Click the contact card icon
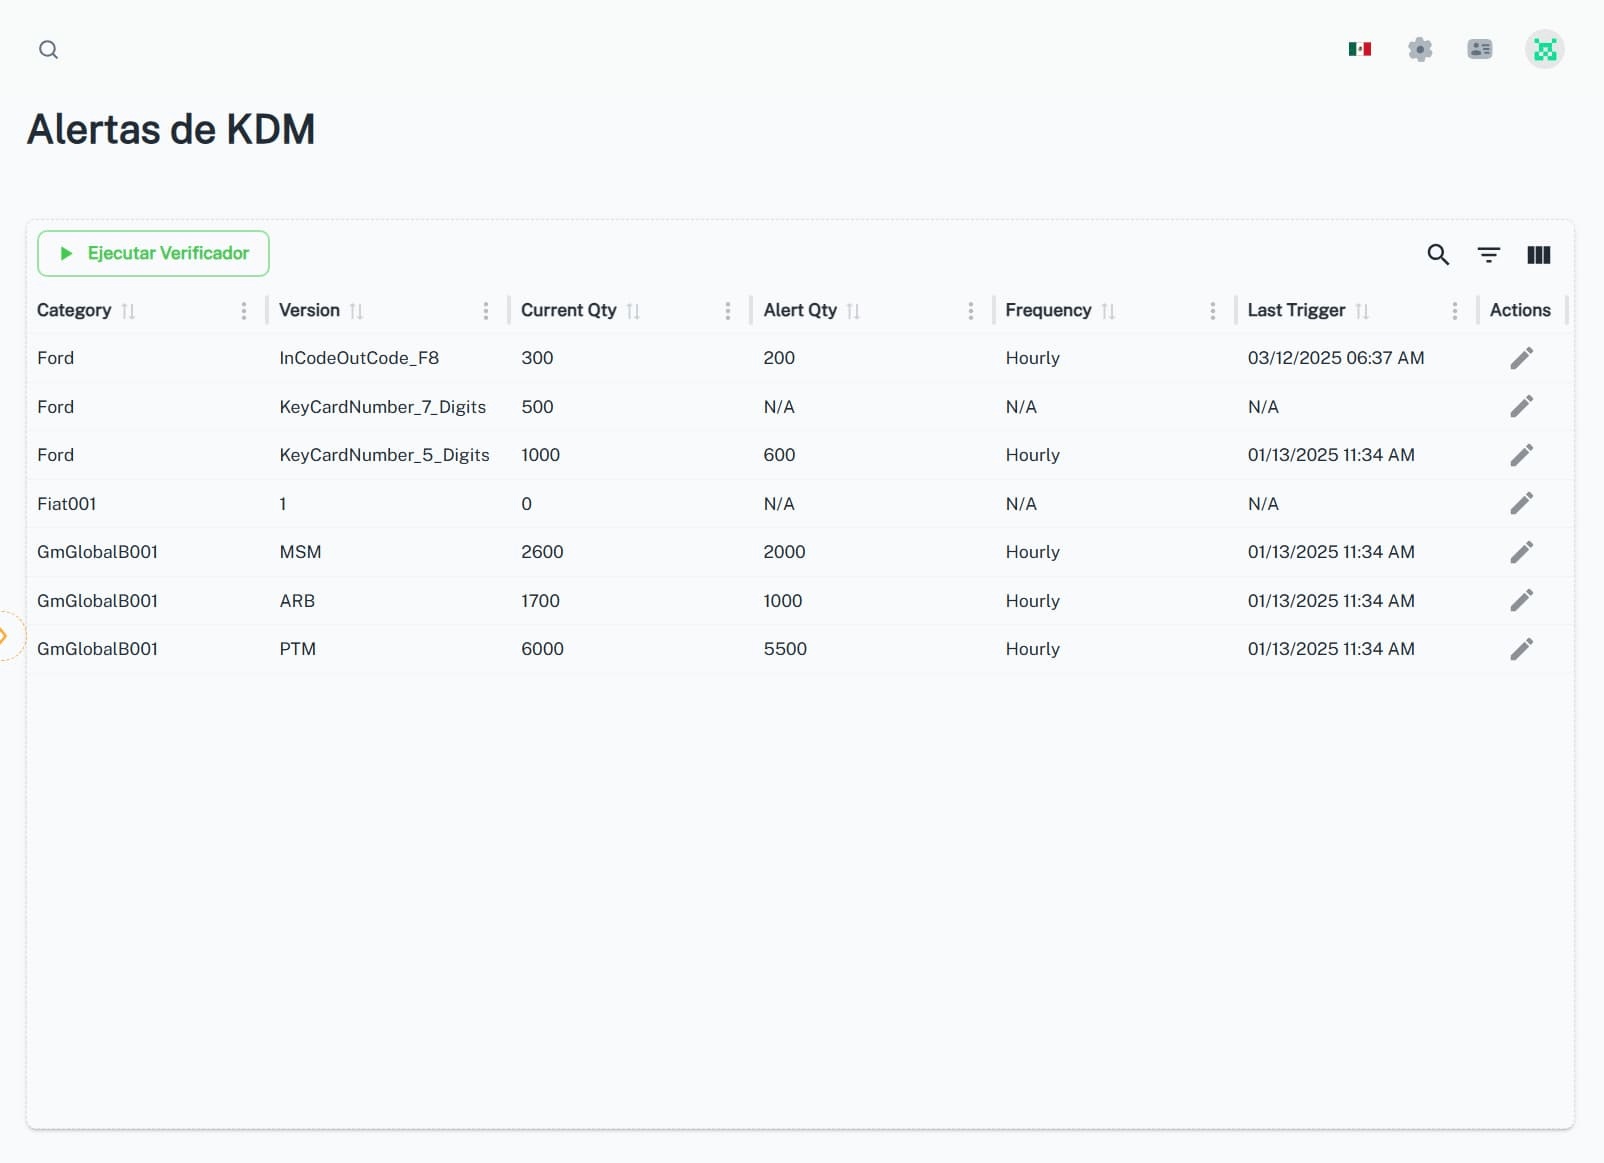Screen dimensions: 1604x1163 click(1480, 48)
